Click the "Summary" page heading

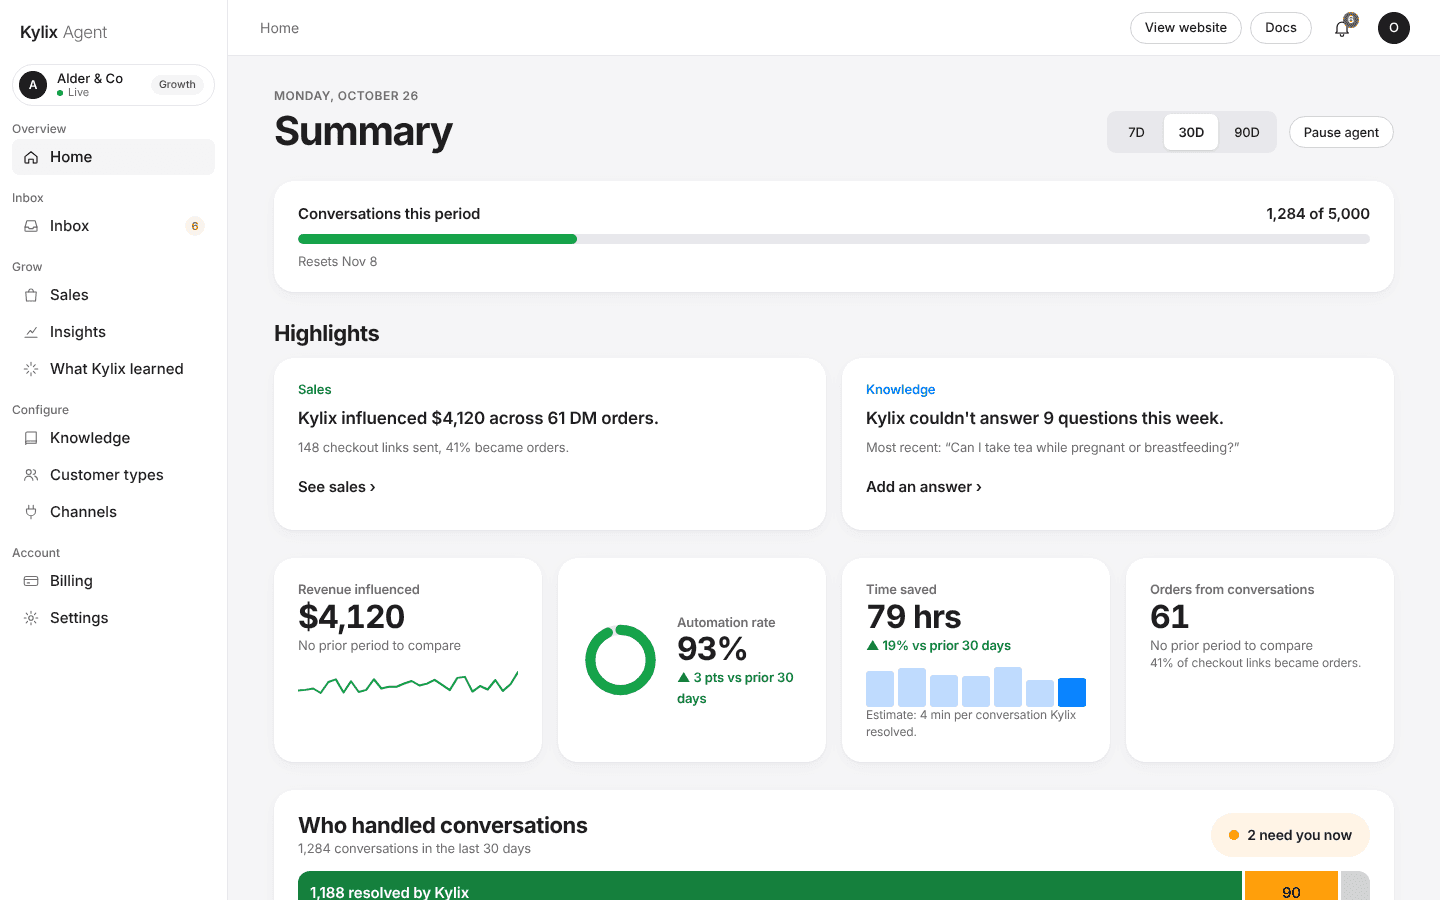click(x=363, y=132)
